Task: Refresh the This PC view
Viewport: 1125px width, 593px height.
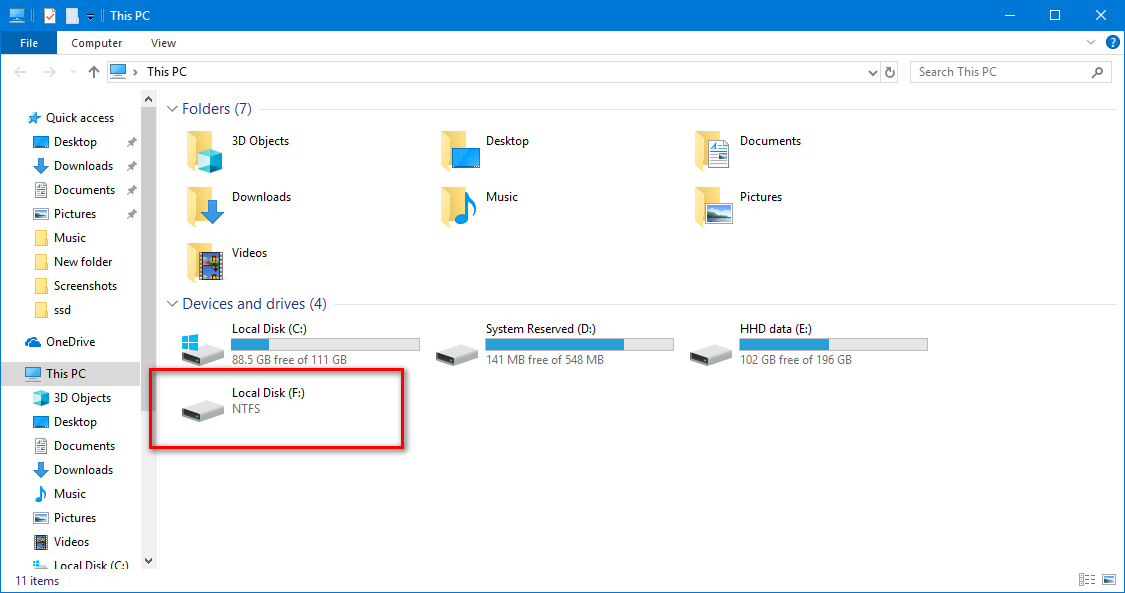Action: (x=890, y=72)
